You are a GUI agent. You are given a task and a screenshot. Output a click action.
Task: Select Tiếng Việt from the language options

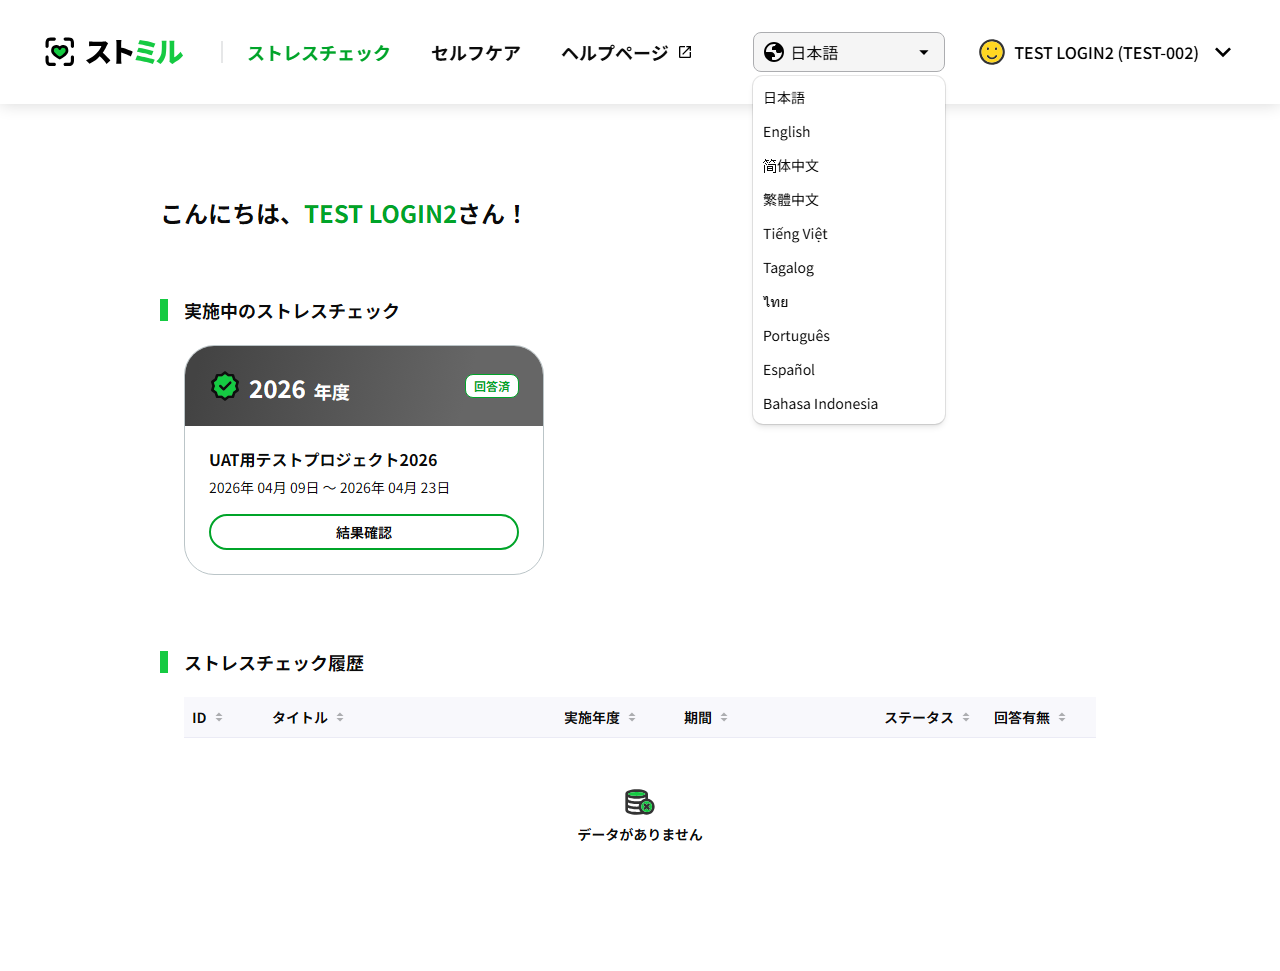click(x=795, y=233)
